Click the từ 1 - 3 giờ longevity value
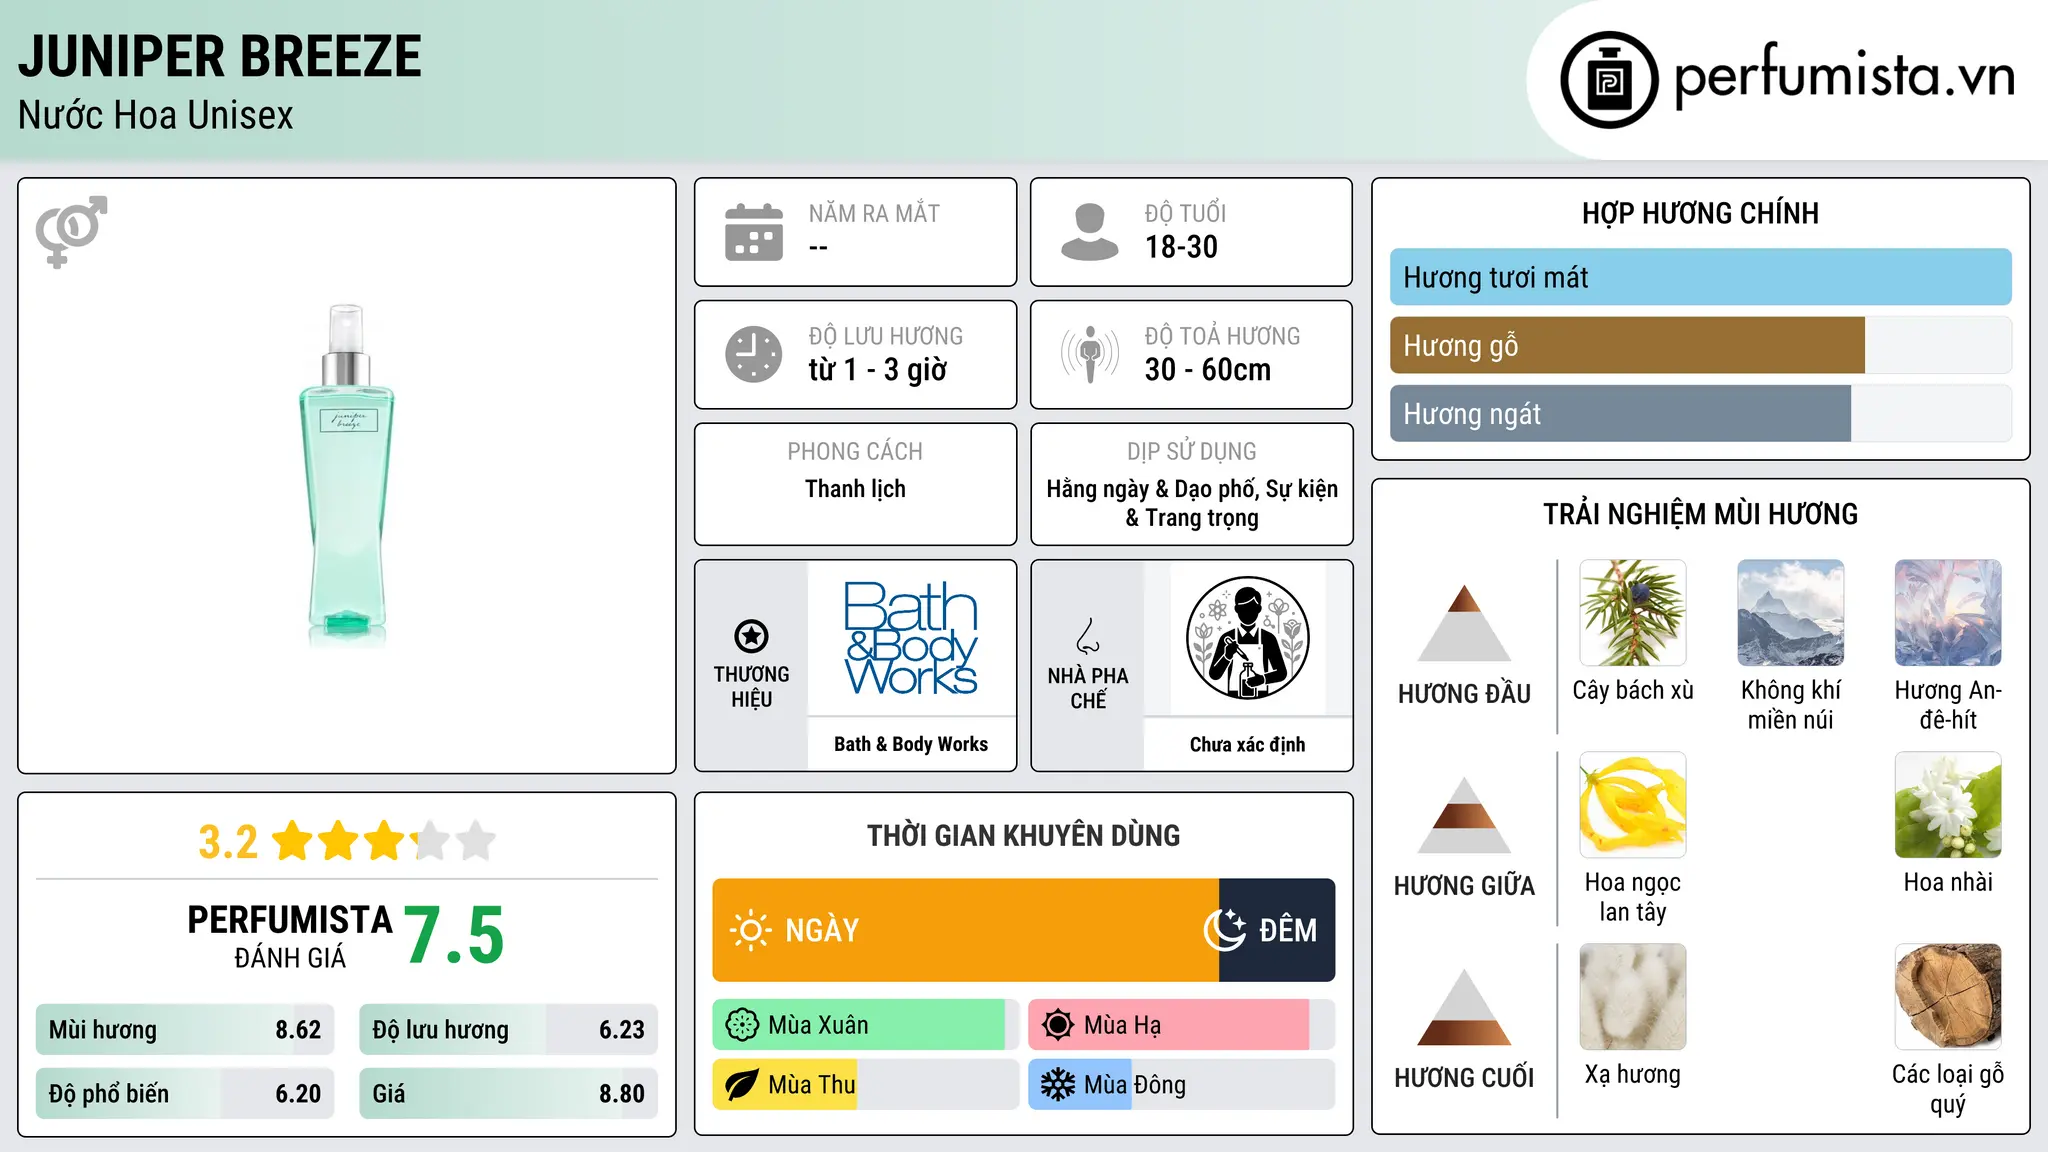Screen dimensions: 2048x1152 tap(878, 370)
